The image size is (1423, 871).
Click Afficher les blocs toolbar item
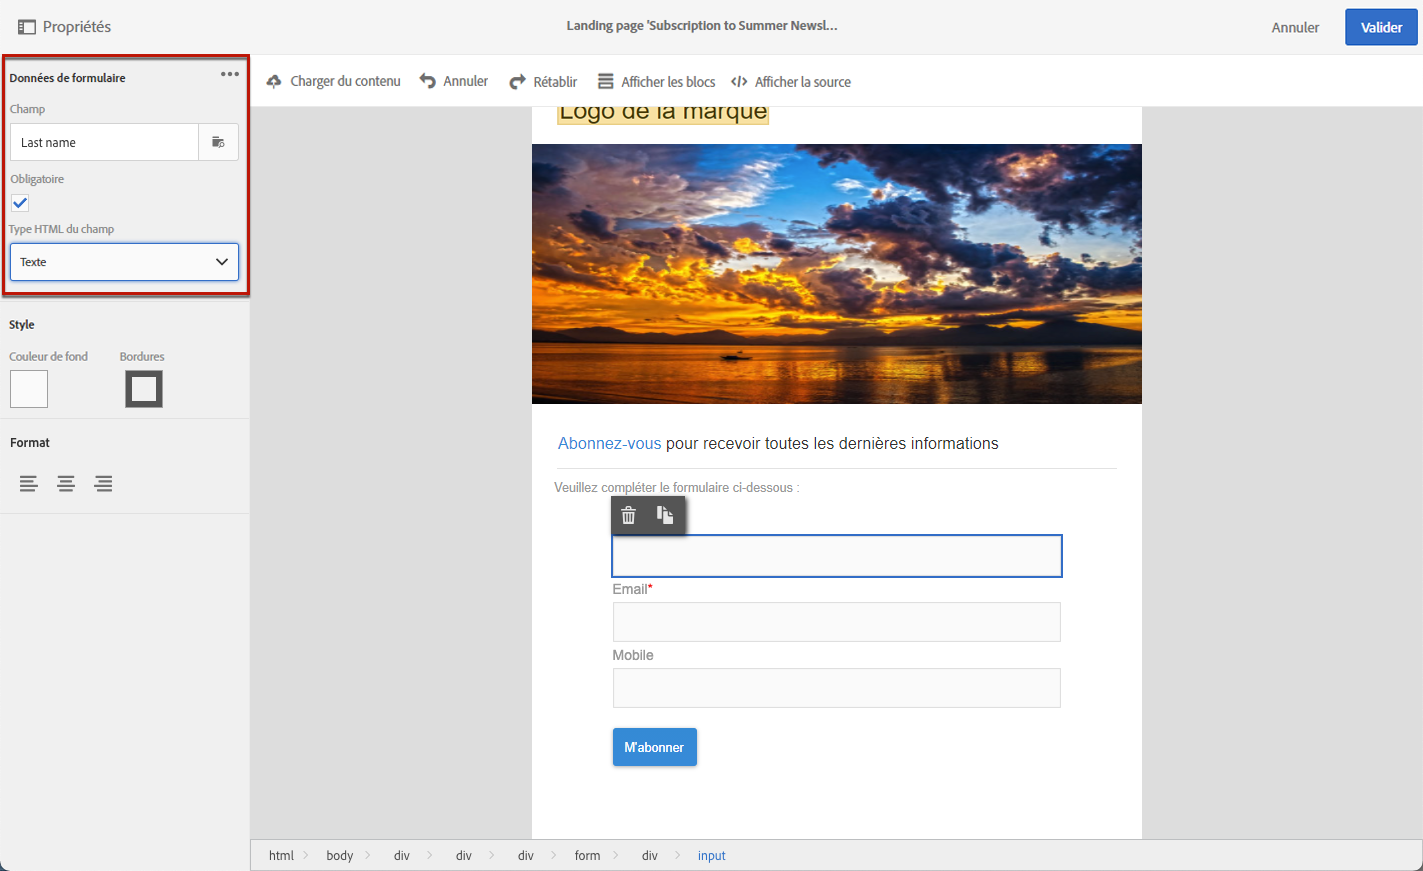(657, 82)
